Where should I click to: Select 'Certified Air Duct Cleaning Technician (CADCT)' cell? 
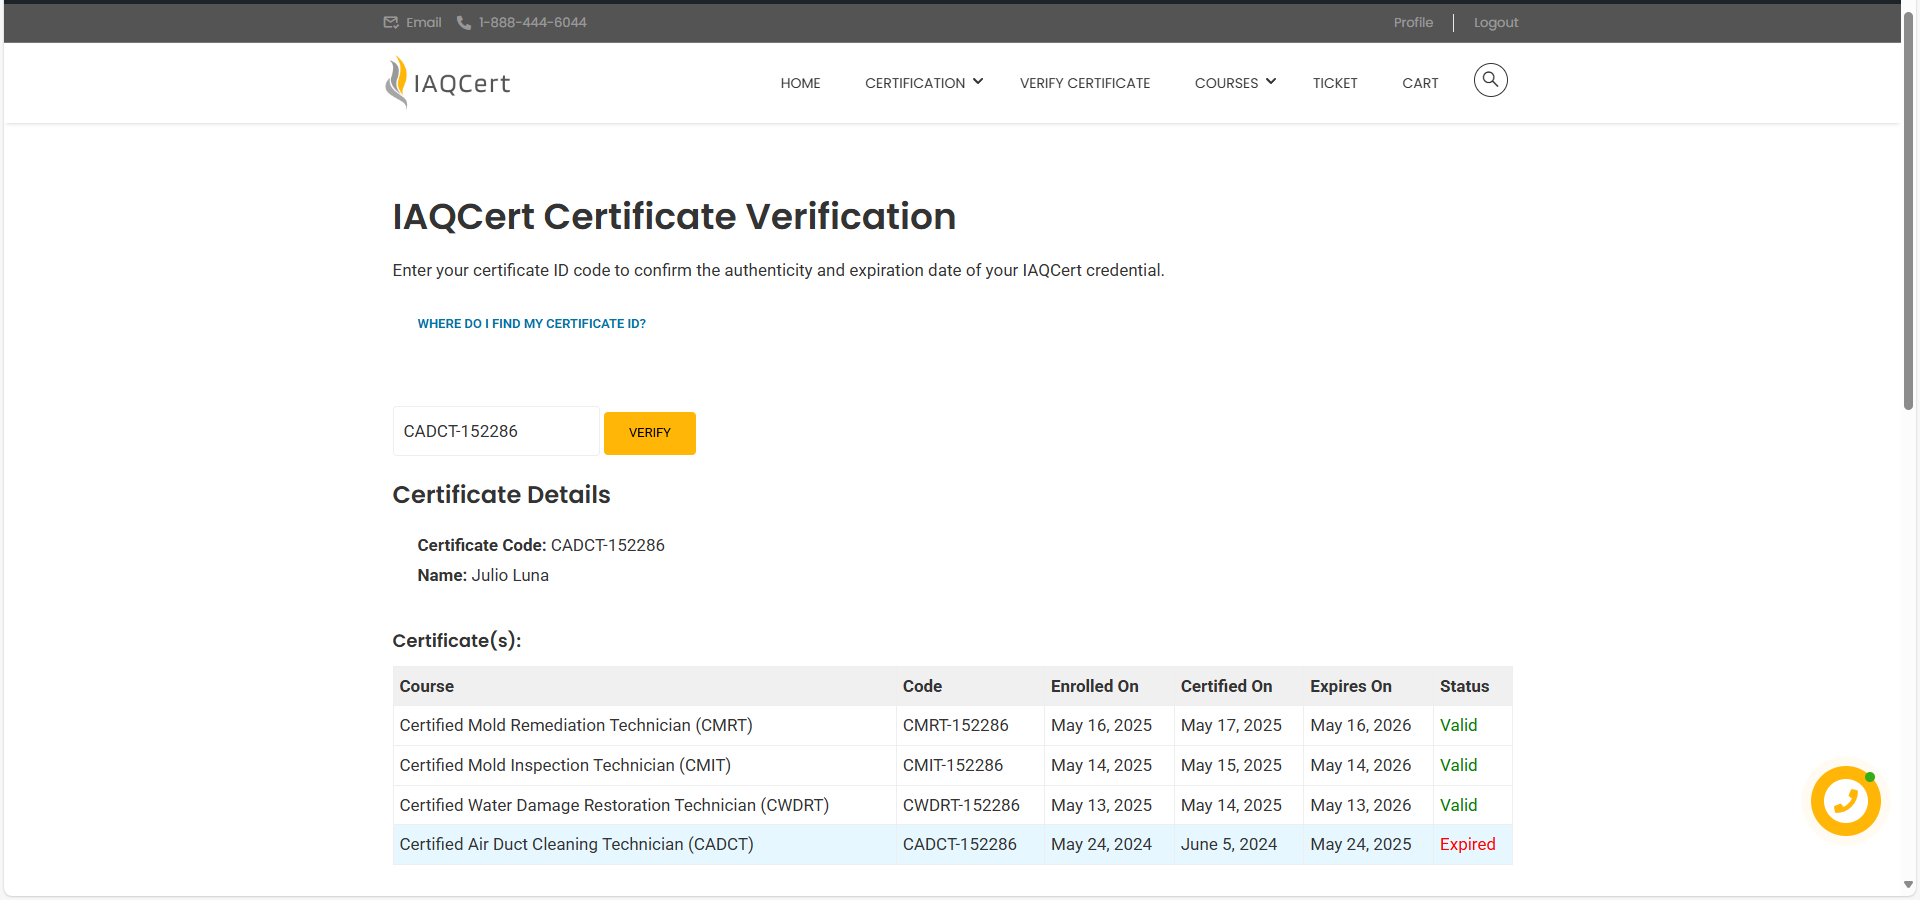tap(644, 844)
